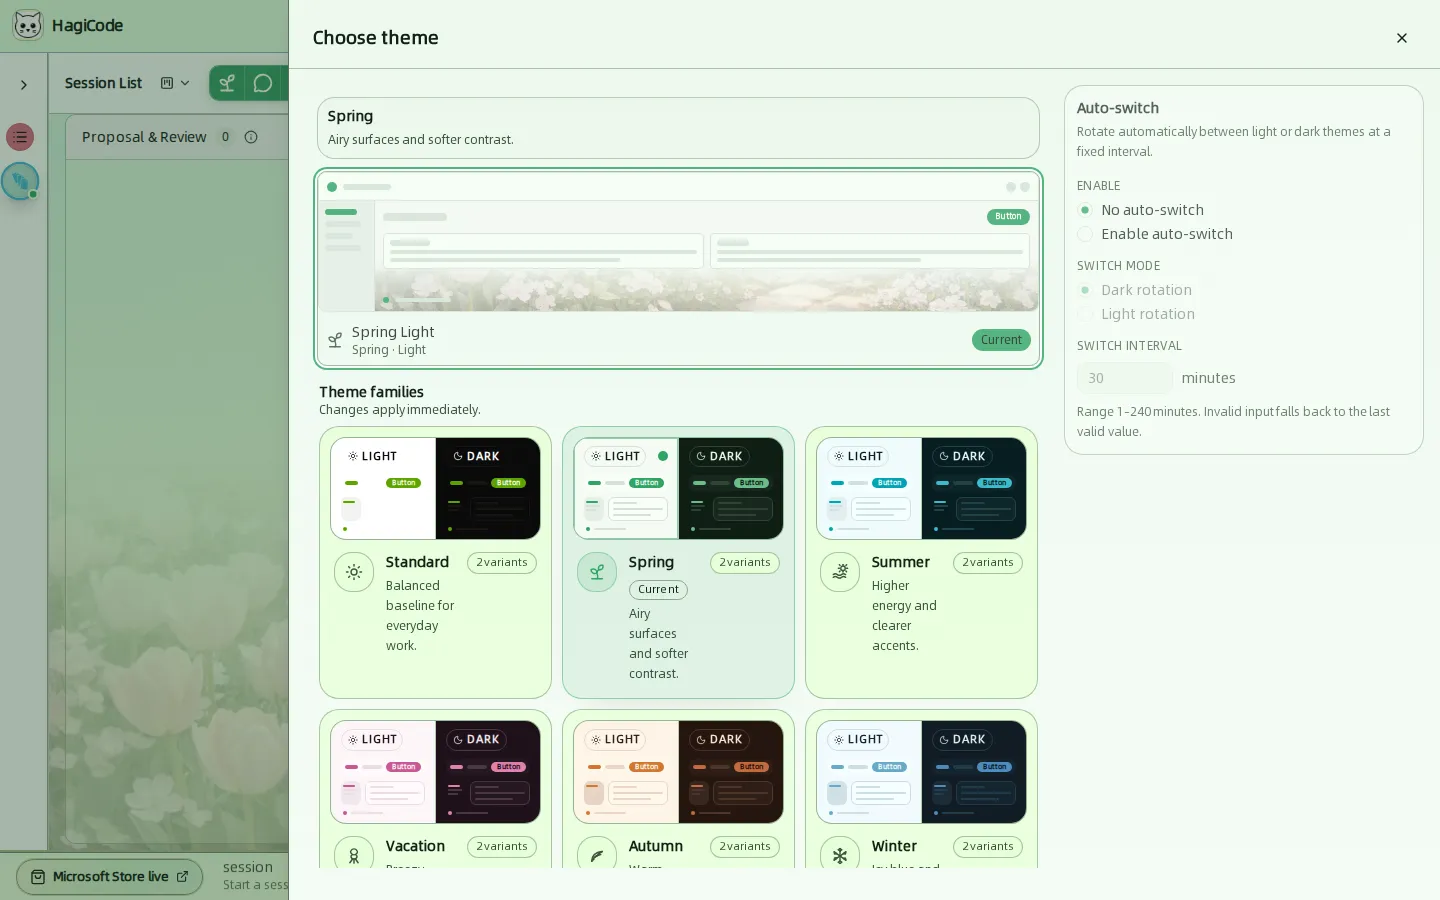Open the red list icon in sidebar
Screen dimensions: 1440x900
(x=20, y=137)
